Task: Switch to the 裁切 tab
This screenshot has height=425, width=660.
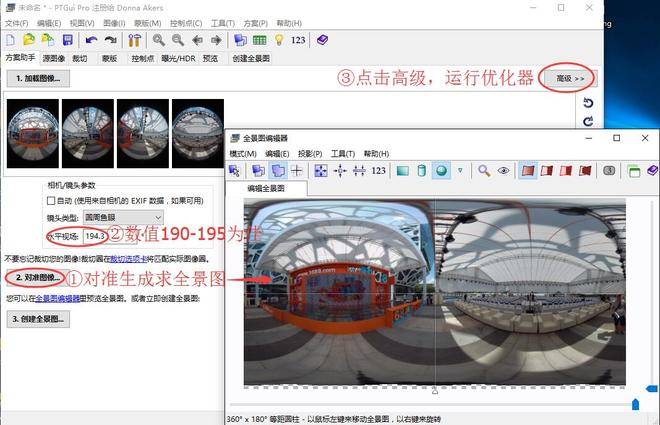Action: coord(80,58)
